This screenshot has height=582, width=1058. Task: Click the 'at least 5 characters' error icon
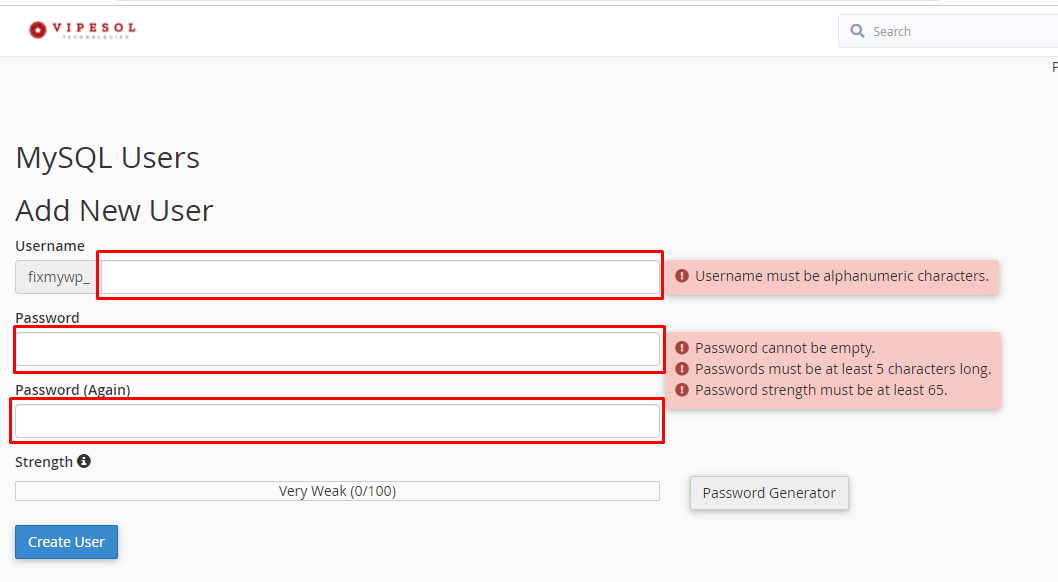coord(682,369)
